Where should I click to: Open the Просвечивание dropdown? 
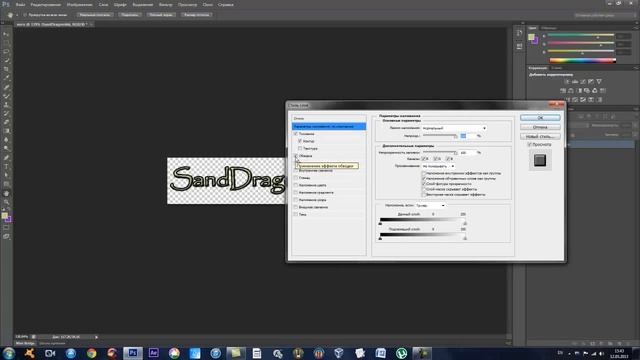(x=438, y=167)
